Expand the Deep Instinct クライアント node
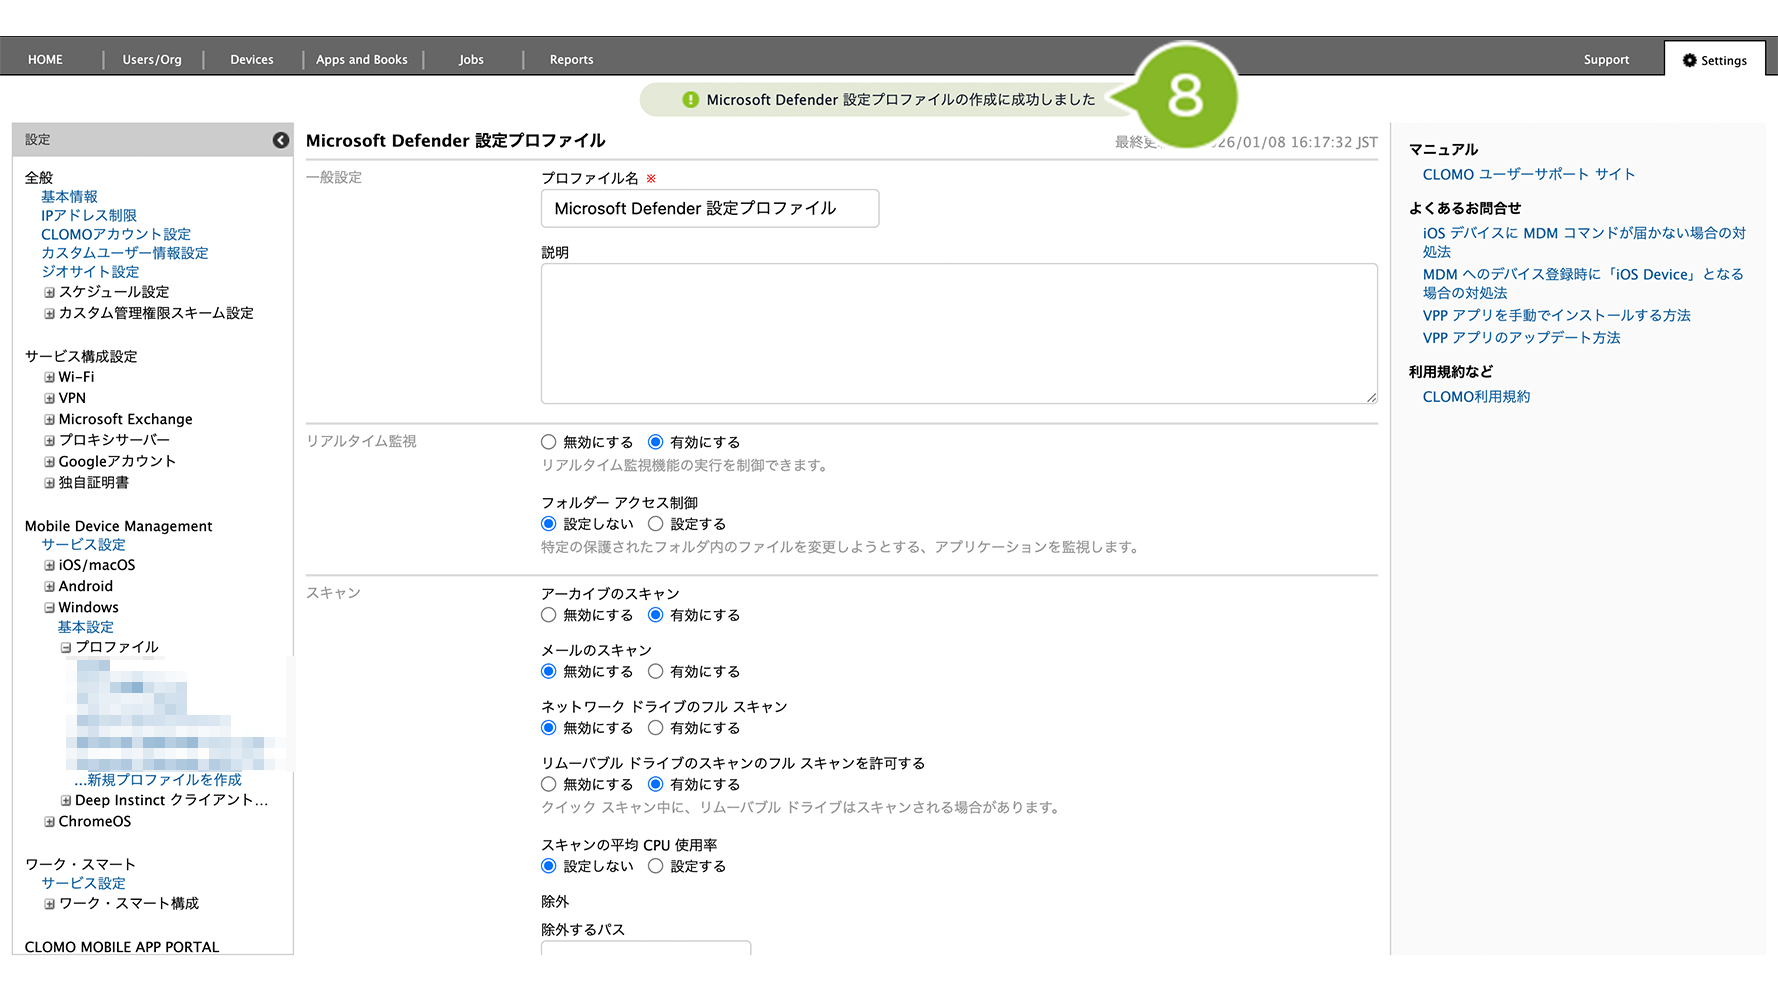 pyautogui.click(x=66, y=801)
